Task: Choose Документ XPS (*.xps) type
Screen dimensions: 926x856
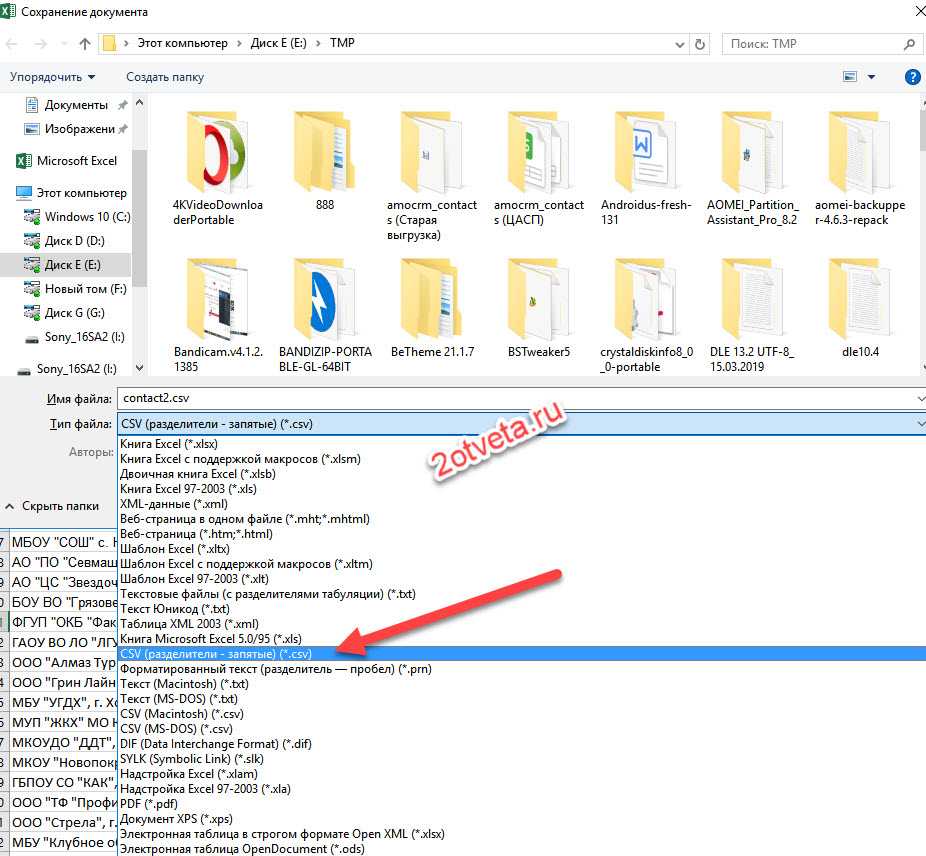Action: tap(522, 819)
